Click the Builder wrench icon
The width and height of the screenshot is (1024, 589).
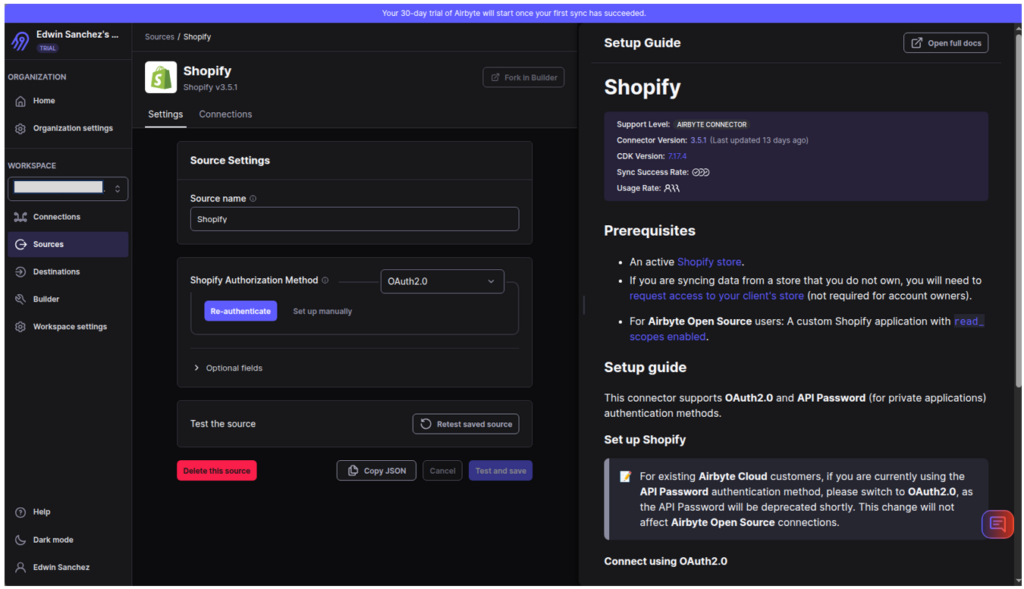[20, 299]
